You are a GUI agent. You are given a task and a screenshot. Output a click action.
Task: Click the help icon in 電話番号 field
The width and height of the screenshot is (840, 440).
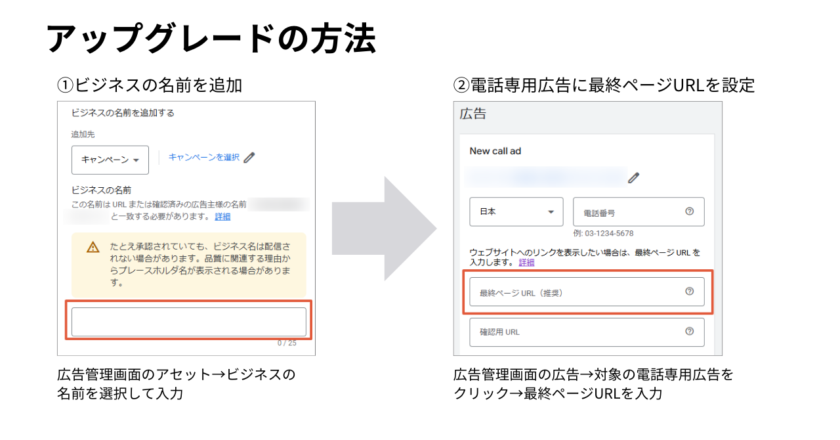pos(689,212)
